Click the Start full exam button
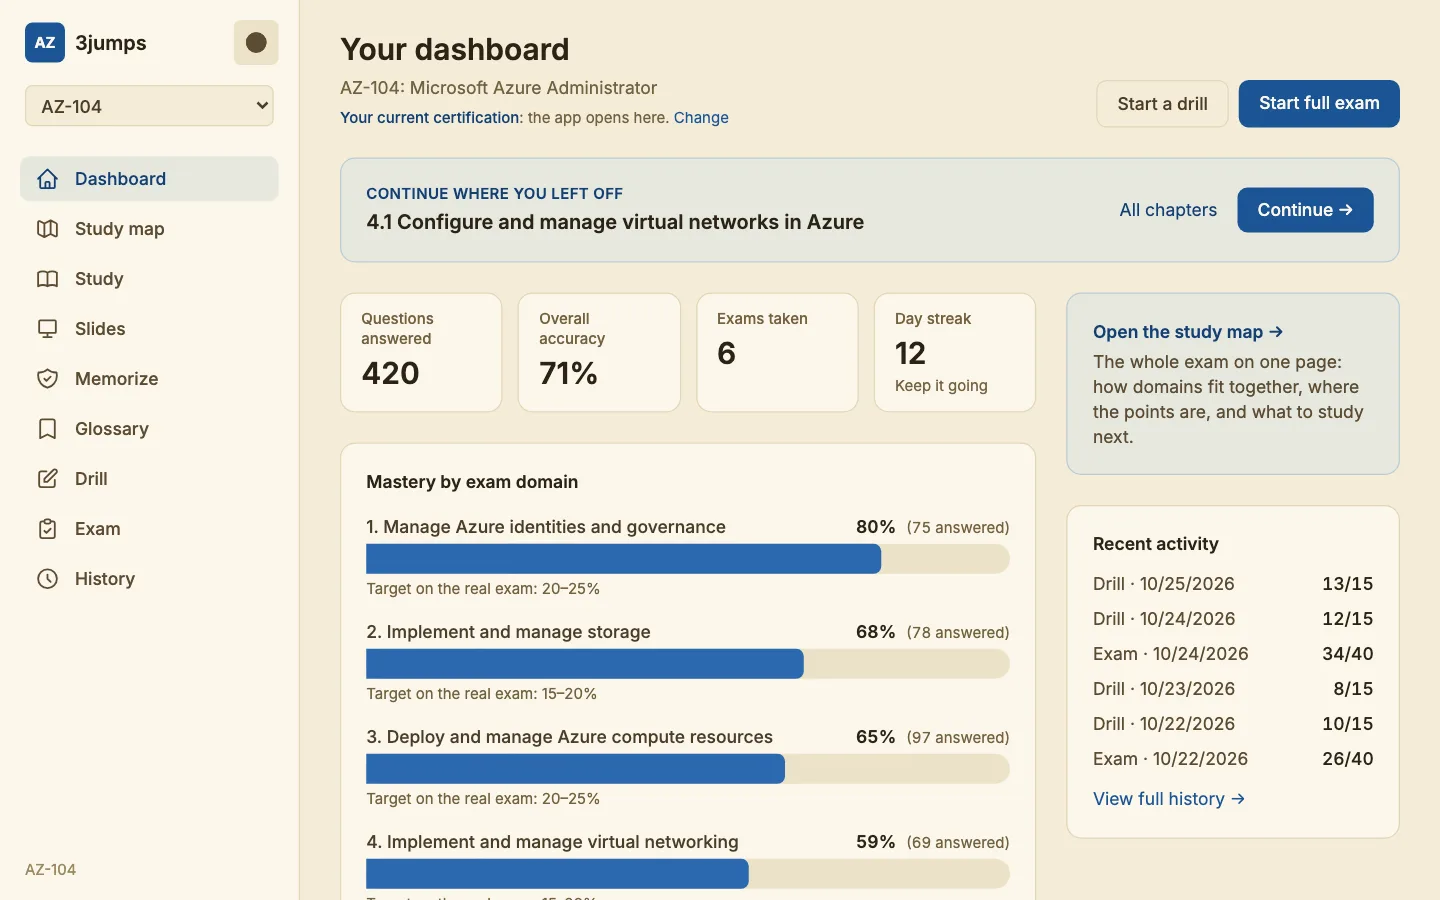The width and height of the screenshot is (1440, 900). [1319, 104]
